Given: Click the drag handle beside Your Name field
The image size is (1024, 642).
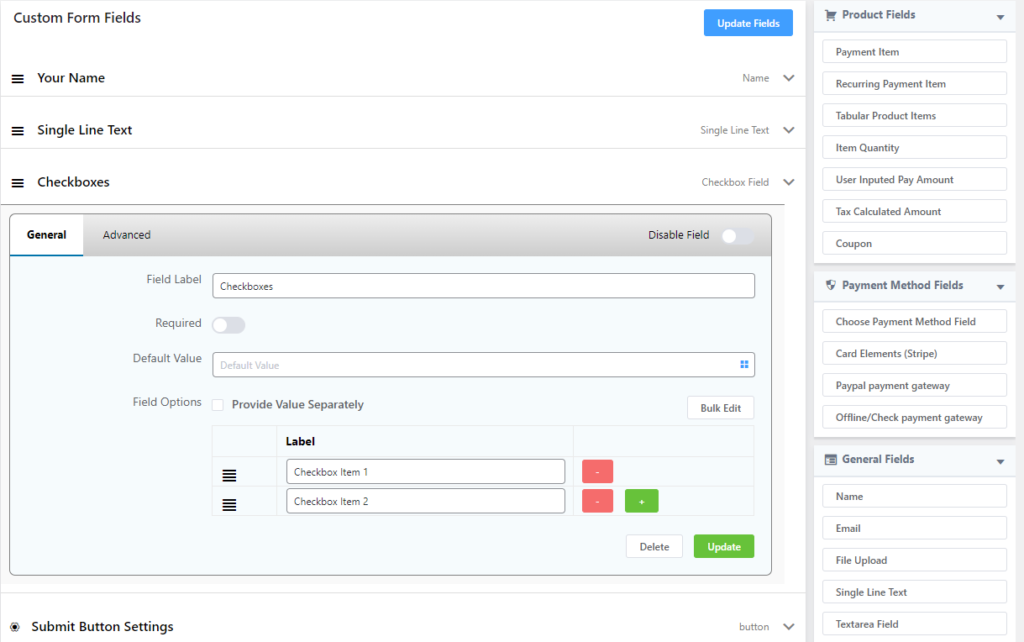Looking at the screenshot, I should (17, 77).
